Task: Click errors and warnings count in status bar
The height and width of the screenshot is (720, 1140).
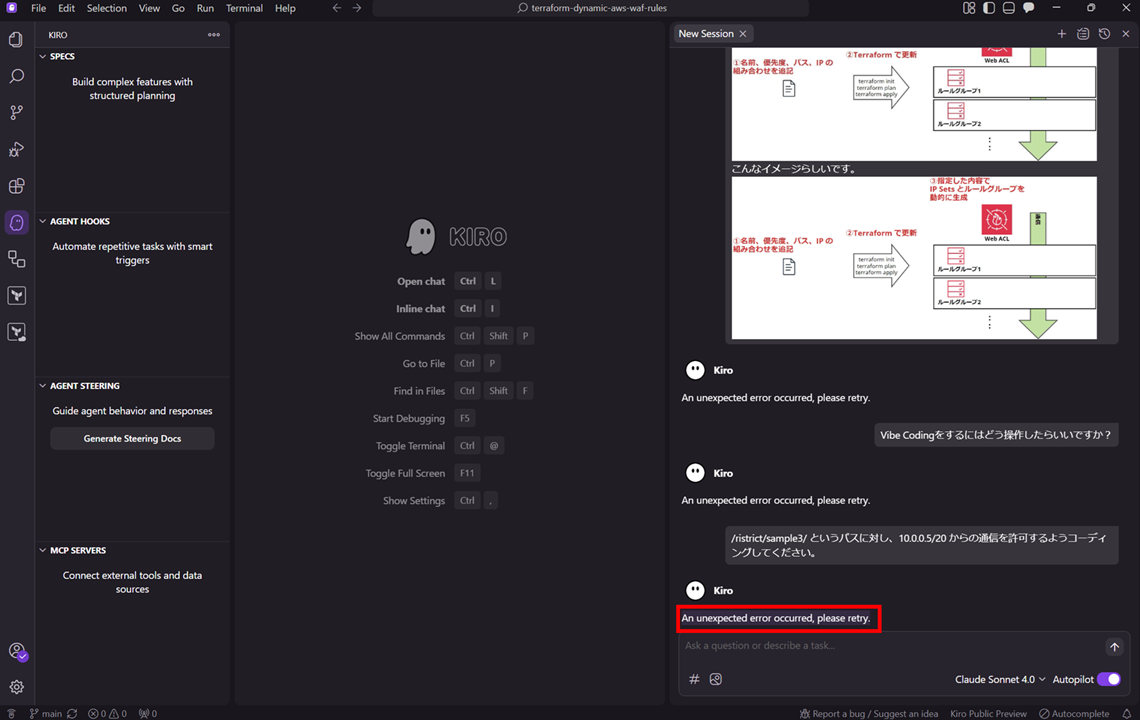Action: click(107, 713)
